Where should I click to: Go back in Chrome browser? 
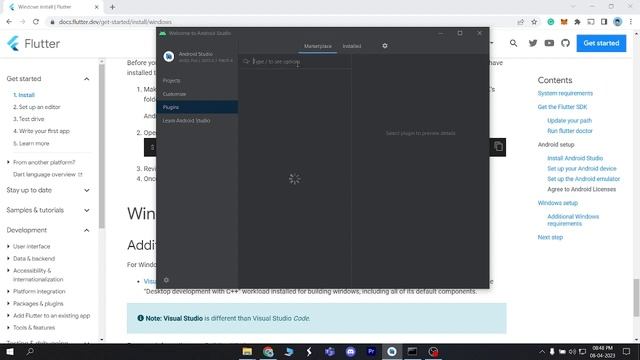9,22
